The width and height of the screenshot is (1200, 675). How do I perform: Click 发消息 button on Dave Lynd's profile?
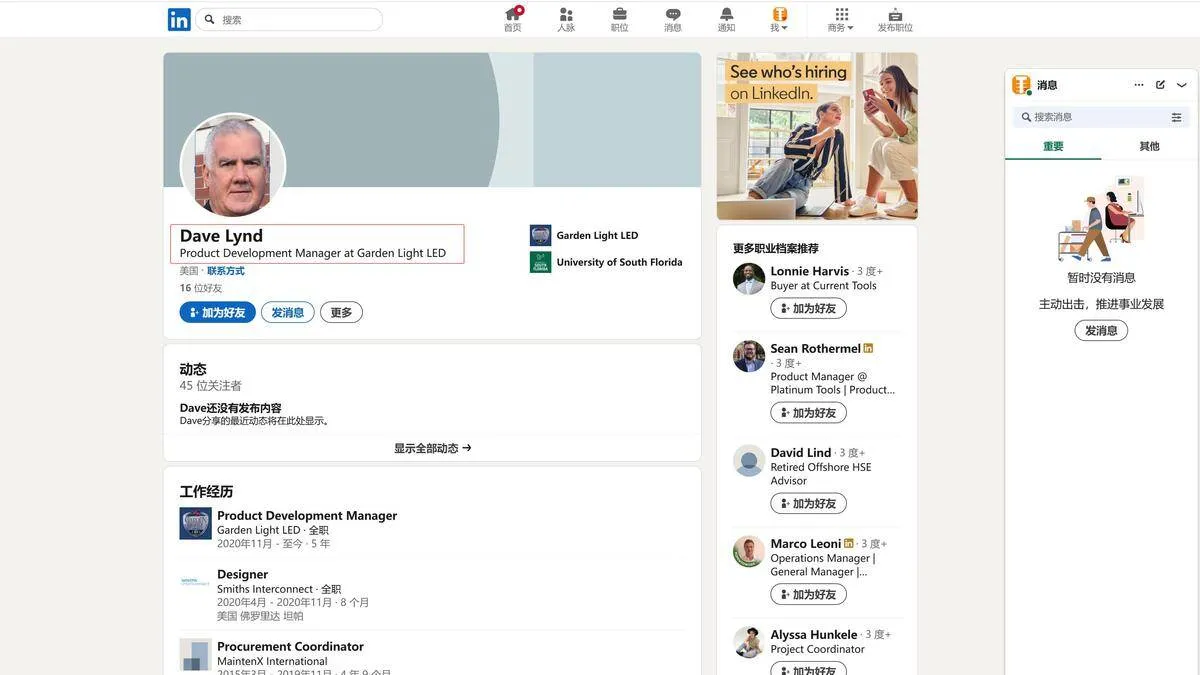(x=288, y=312)
